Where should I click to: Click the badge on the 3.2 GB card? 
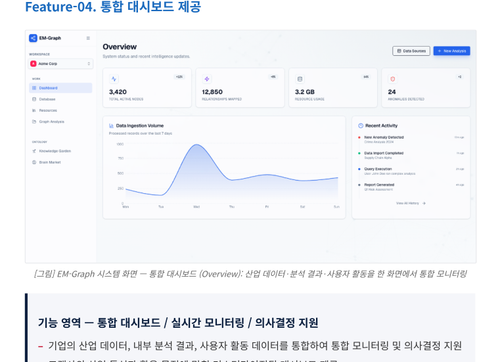[366, 77]
